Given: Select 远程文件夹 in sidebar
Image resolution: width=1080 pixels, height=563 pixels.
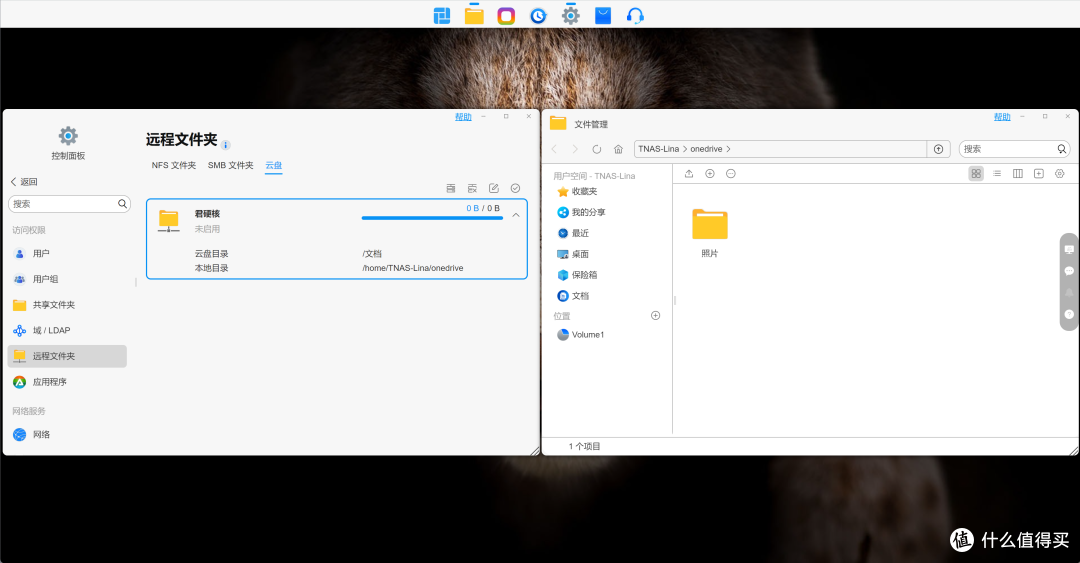Looking at the screenshot, I should point(68,356).
